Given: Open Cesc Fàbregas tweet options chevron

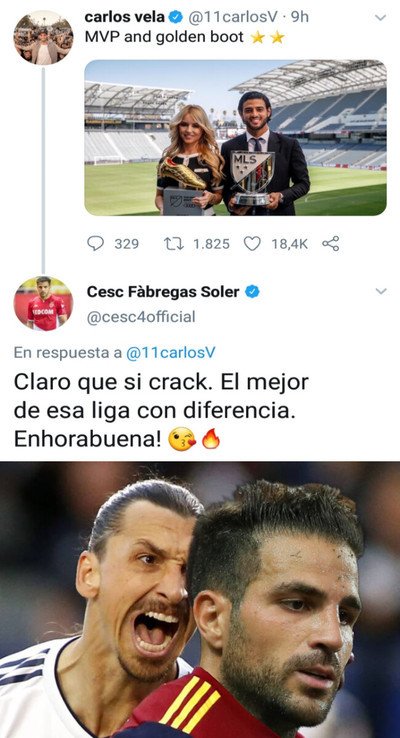Looking at the screenshot, I should (x=381, y=291).
